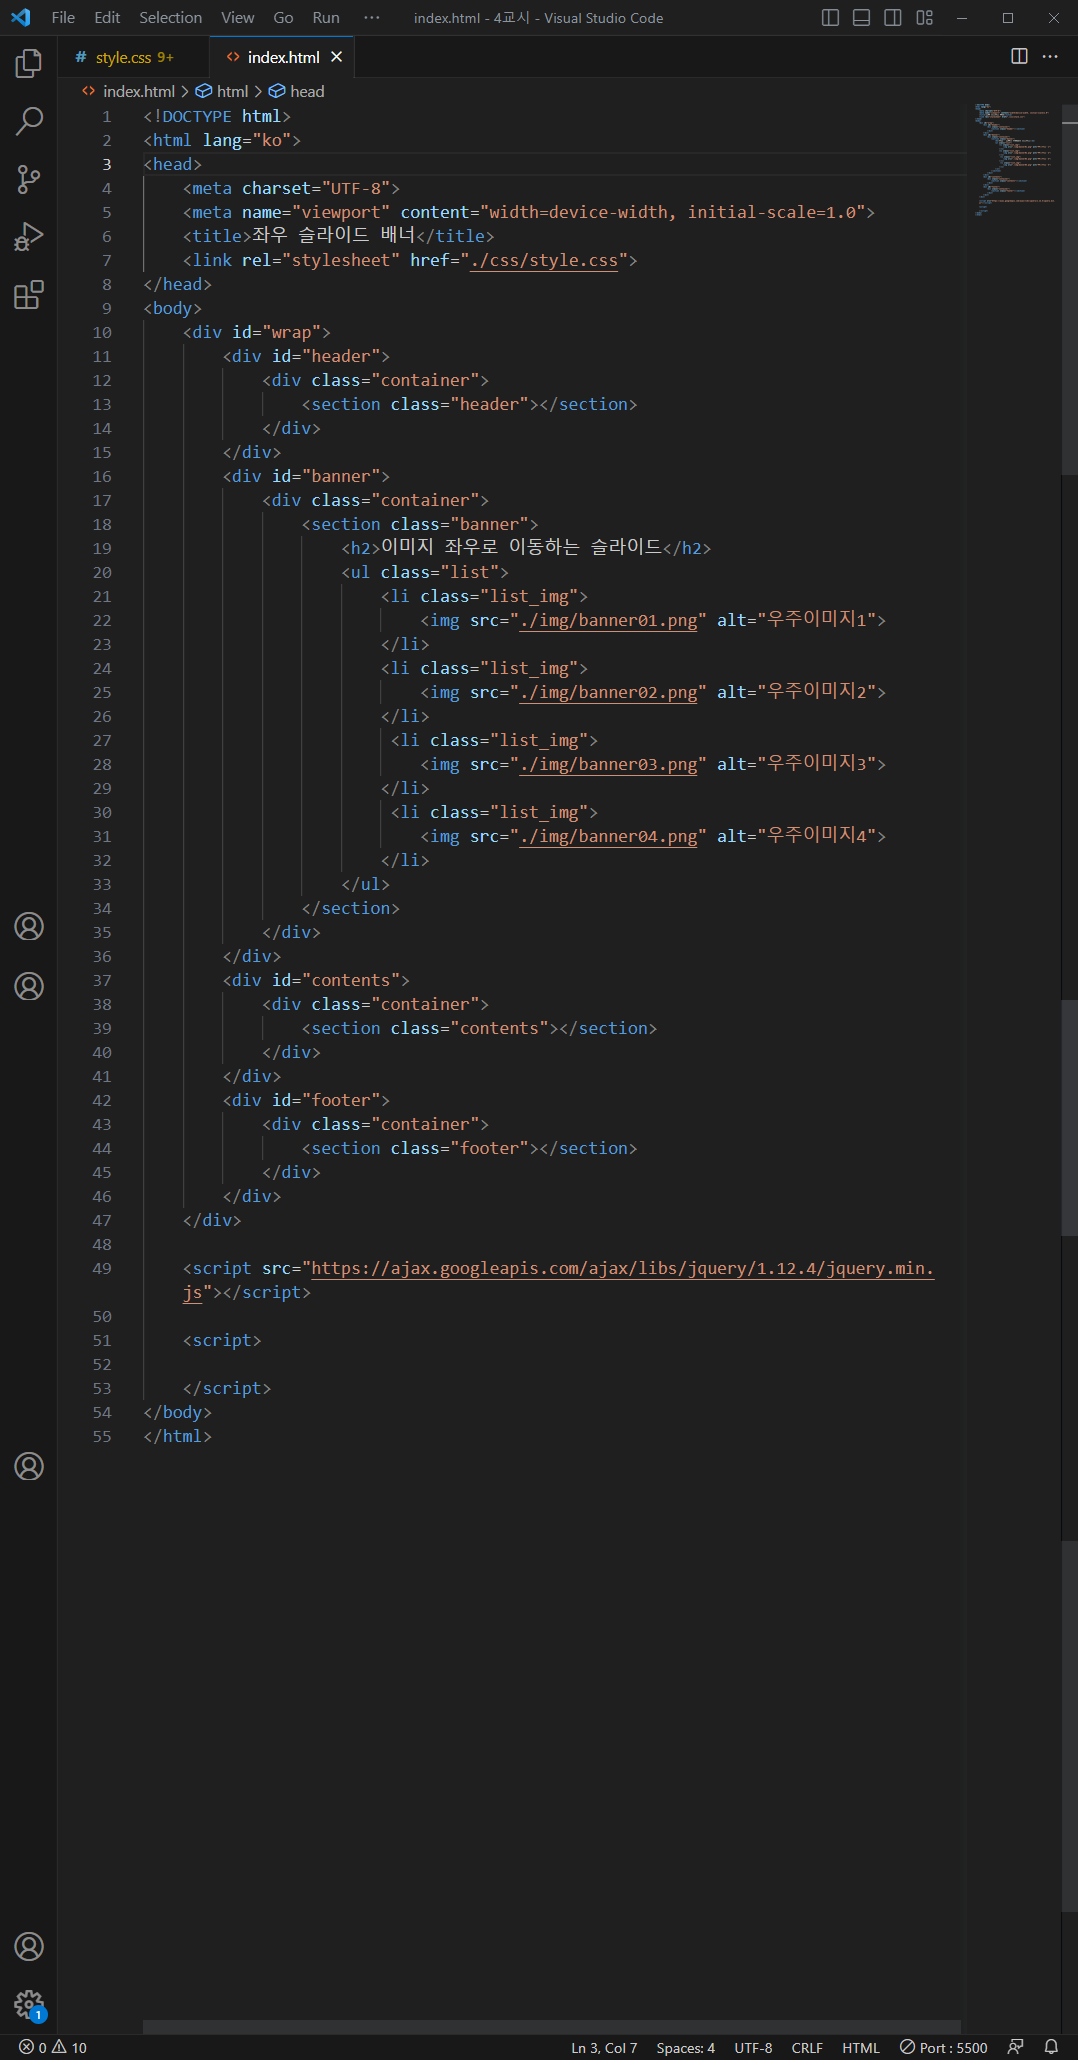Open the Explorer view in activity bar
This screenshot has width=1078, height=2060.
(29, 64)
